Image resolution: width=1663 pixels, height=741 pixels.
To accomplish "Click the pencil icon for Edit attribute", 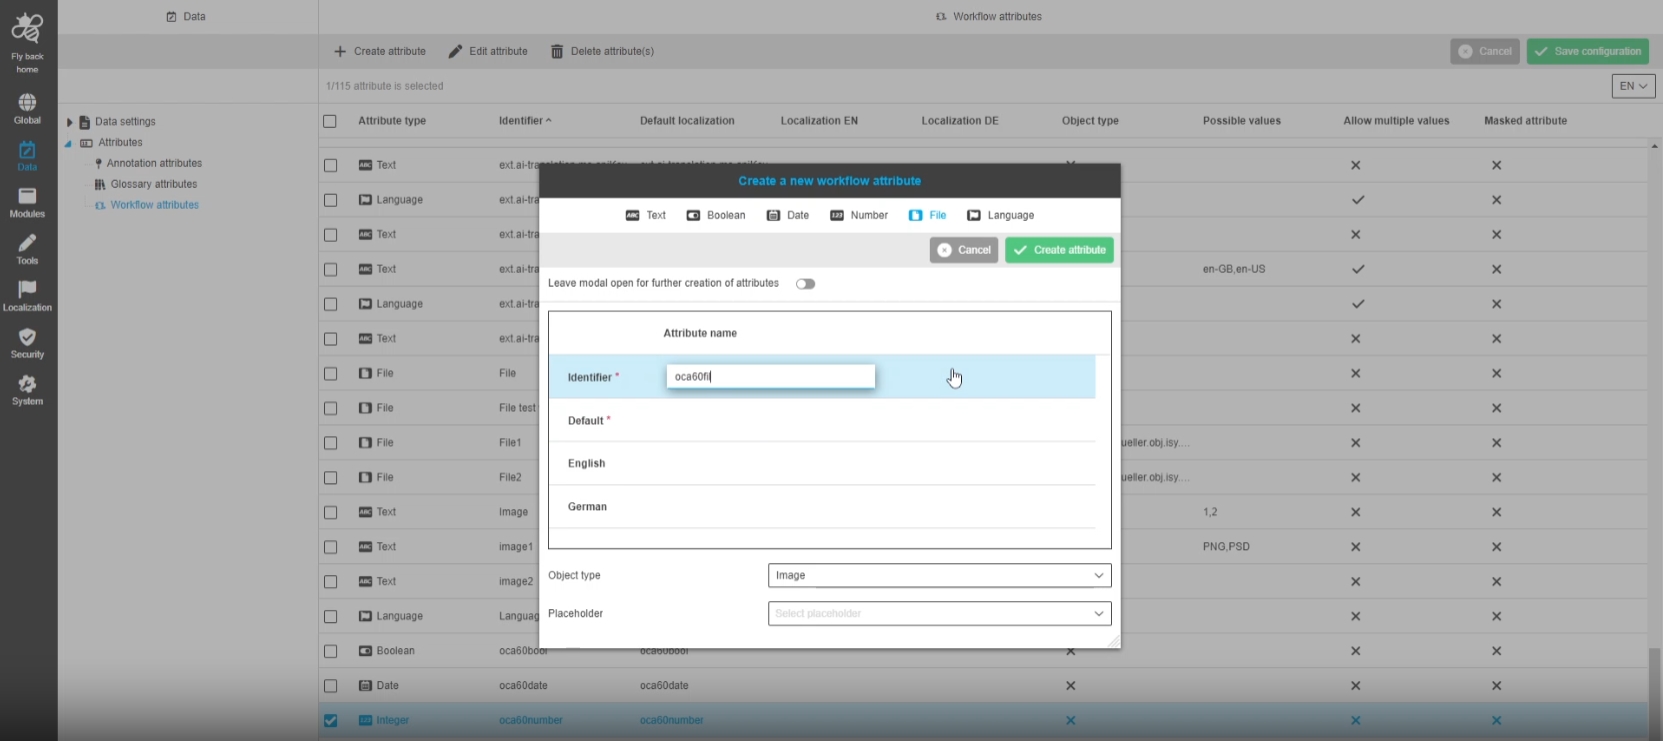I will pyautogui.click(x=455, y=51).
